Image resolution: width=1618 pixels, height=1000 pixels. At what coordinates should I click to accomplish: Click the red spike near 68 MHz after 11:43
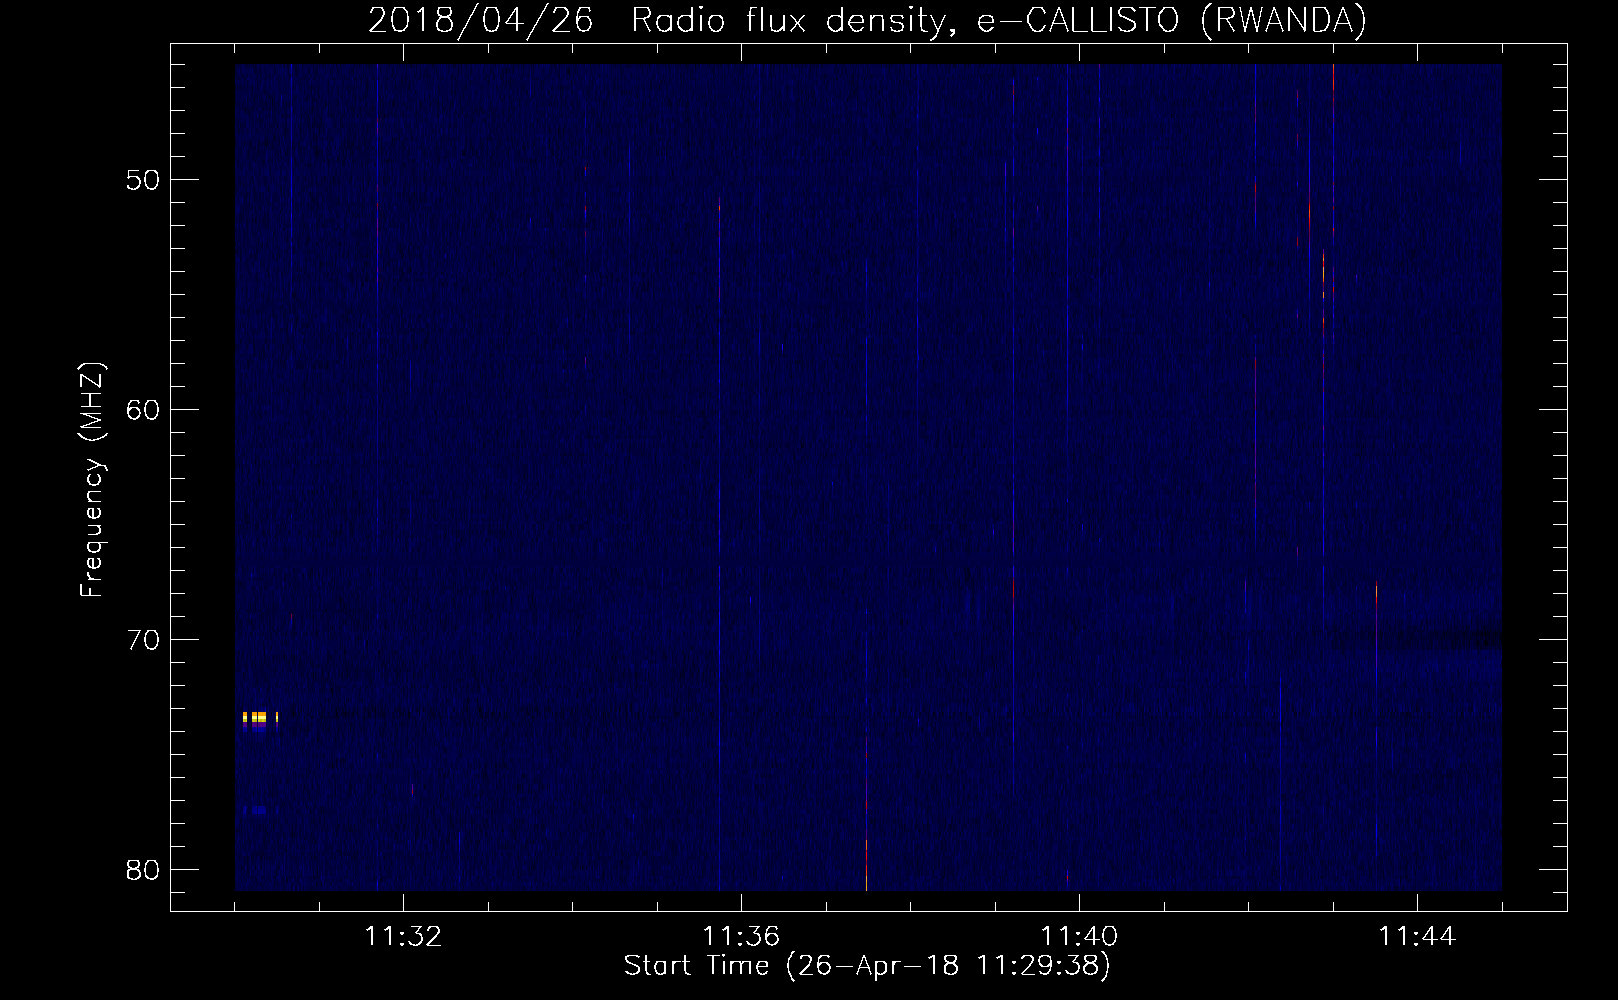1377,594
